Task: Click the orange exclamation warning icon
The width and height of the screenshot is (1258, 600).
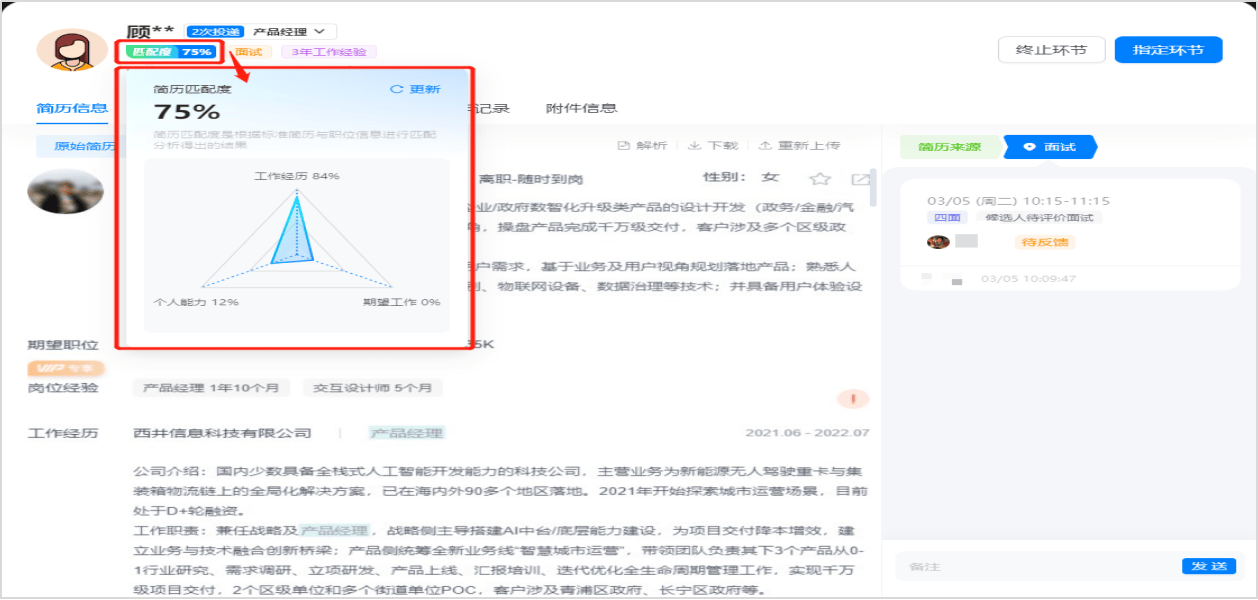Action: pyautogui.click(x=852, y=398)
